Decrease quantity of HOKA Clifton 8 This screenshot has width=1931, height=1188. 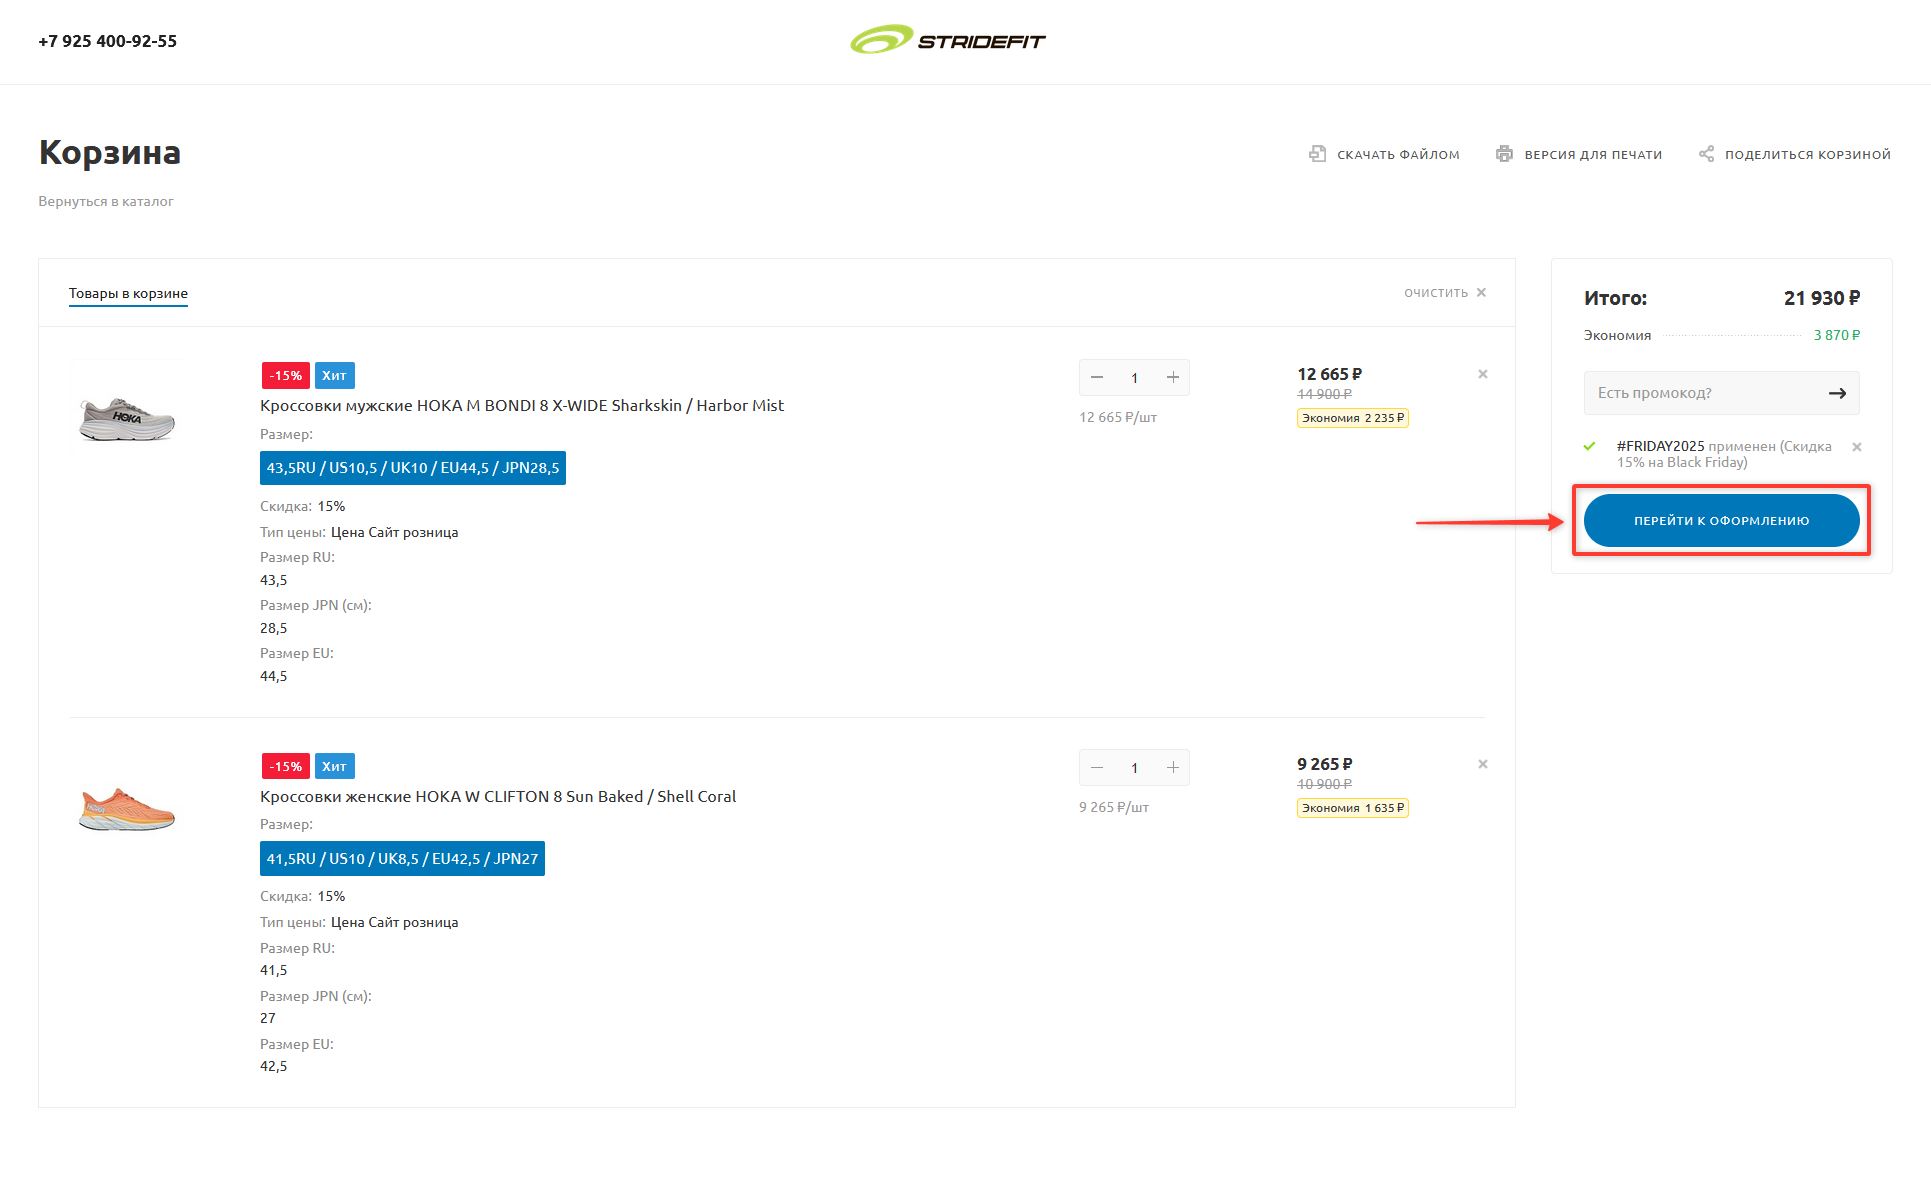(1097, 767)
